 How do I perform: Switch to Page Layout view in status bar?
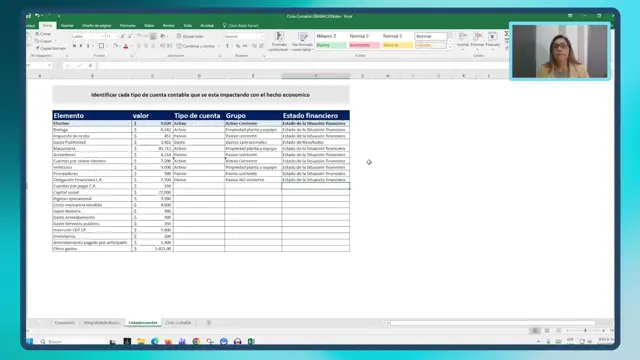(547, 330)
